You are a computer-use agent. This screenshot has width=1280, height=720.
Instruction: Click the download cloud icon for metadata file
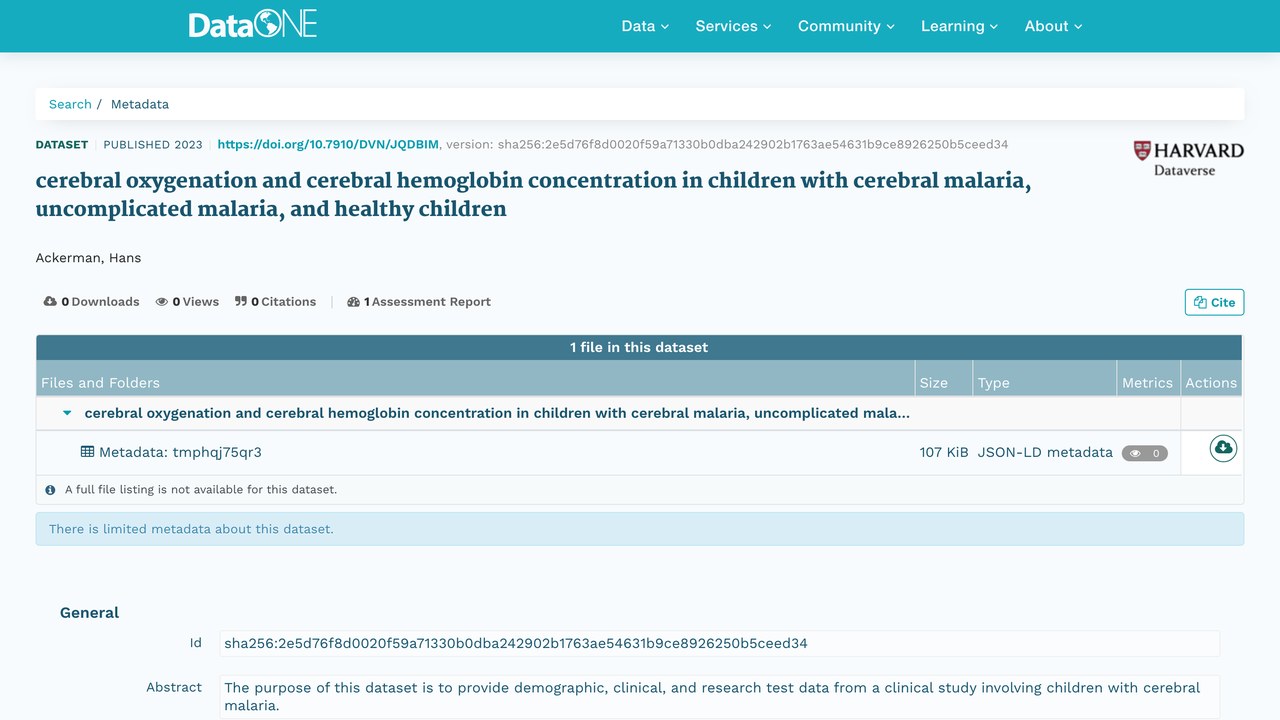coord(1223,448)
